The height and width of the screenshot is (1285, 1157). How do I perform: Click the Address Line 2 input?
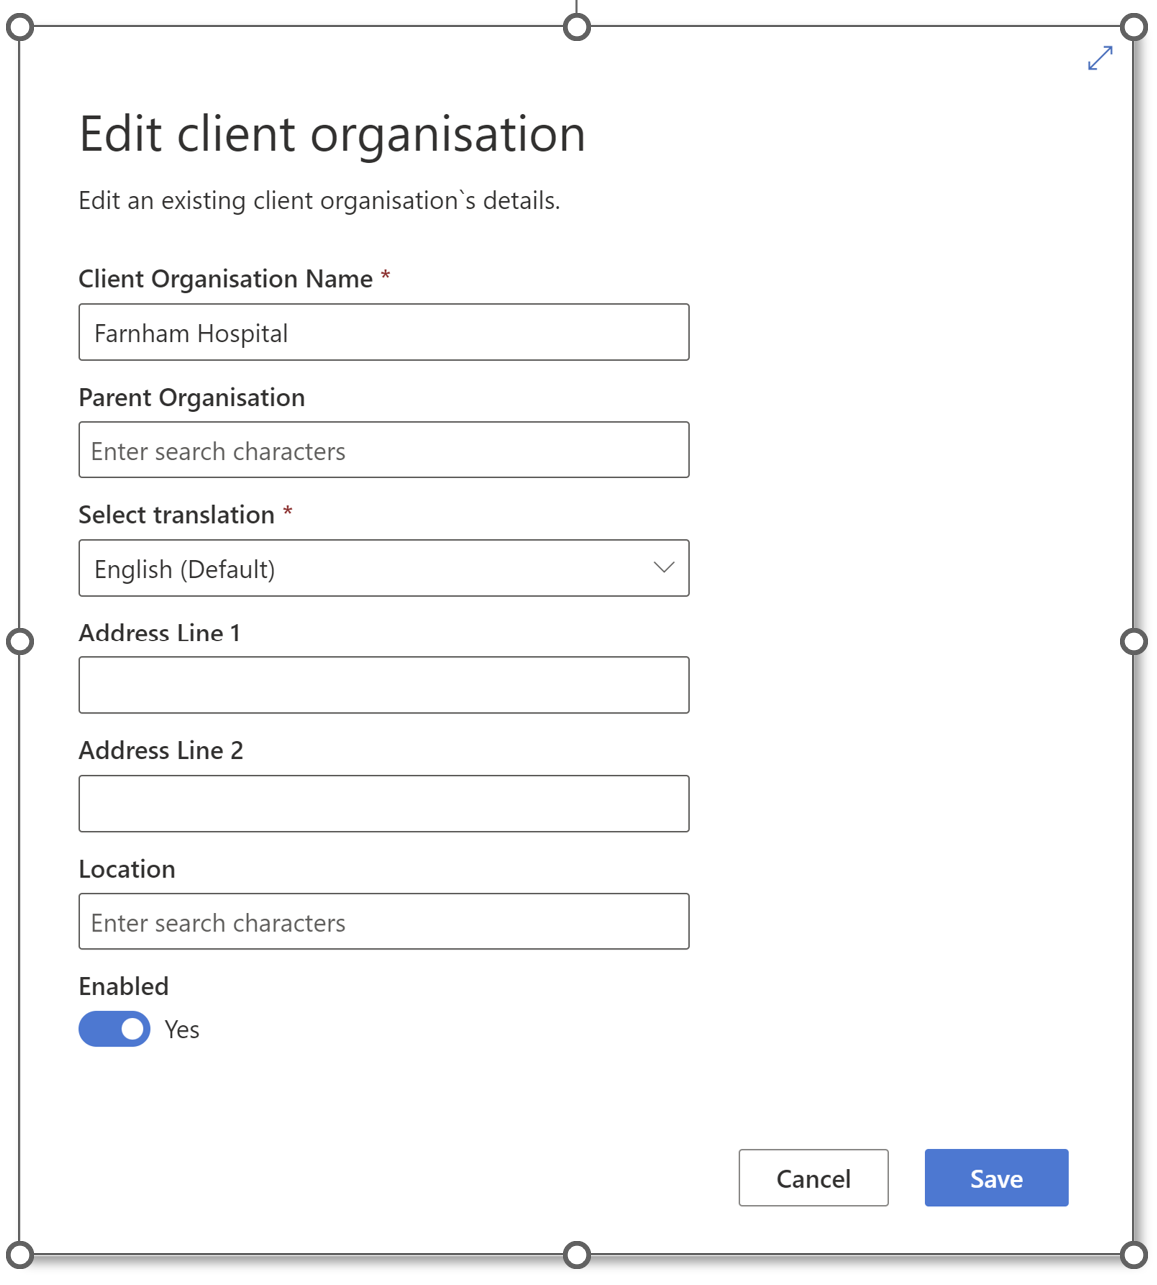384,804
